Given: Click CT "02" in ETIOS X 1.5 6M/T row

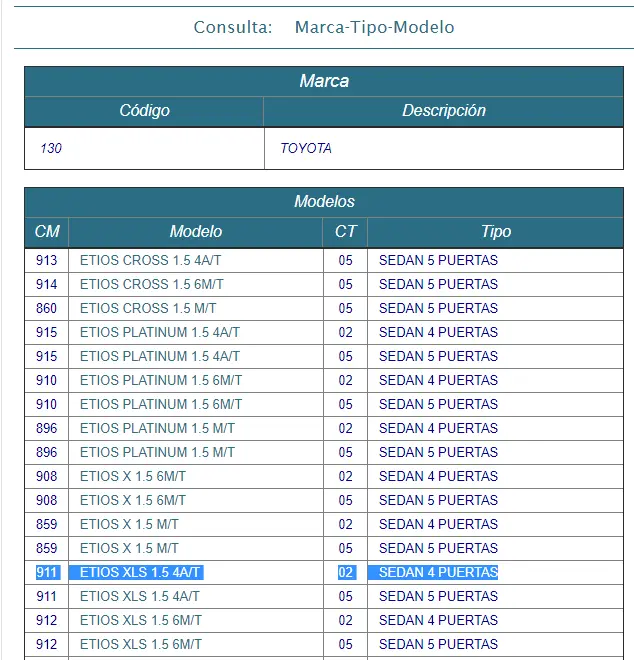Looking at the screenshot, I should tap(345, 476).
